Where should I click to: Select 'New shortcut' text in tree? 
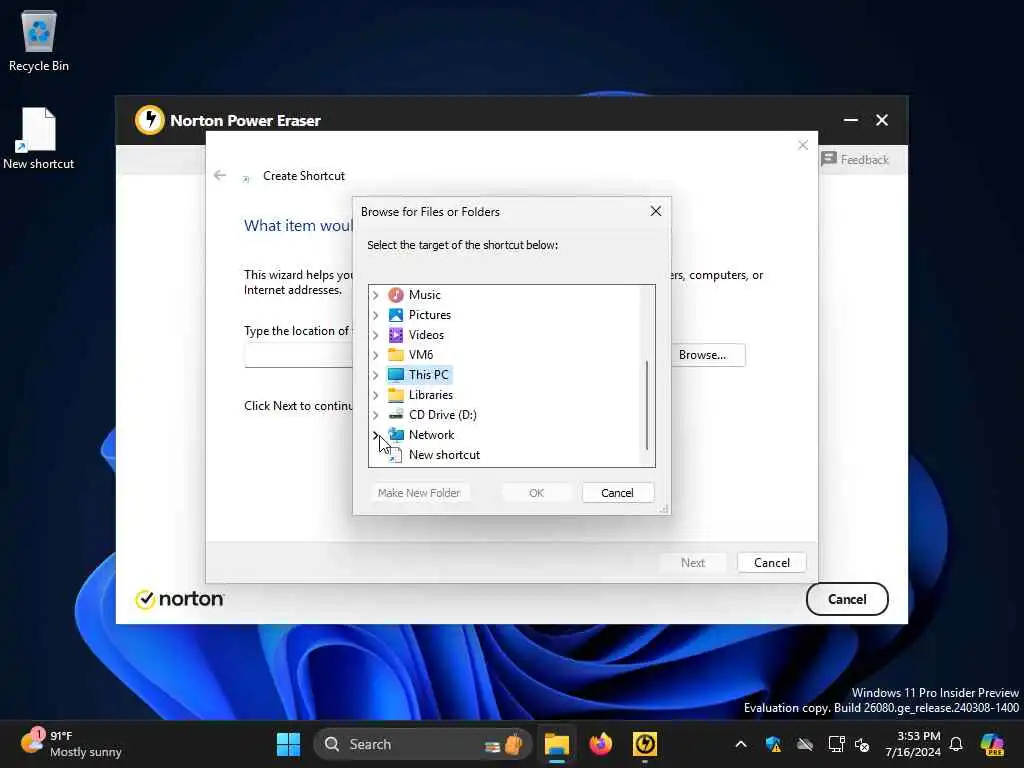pos(444,455)
